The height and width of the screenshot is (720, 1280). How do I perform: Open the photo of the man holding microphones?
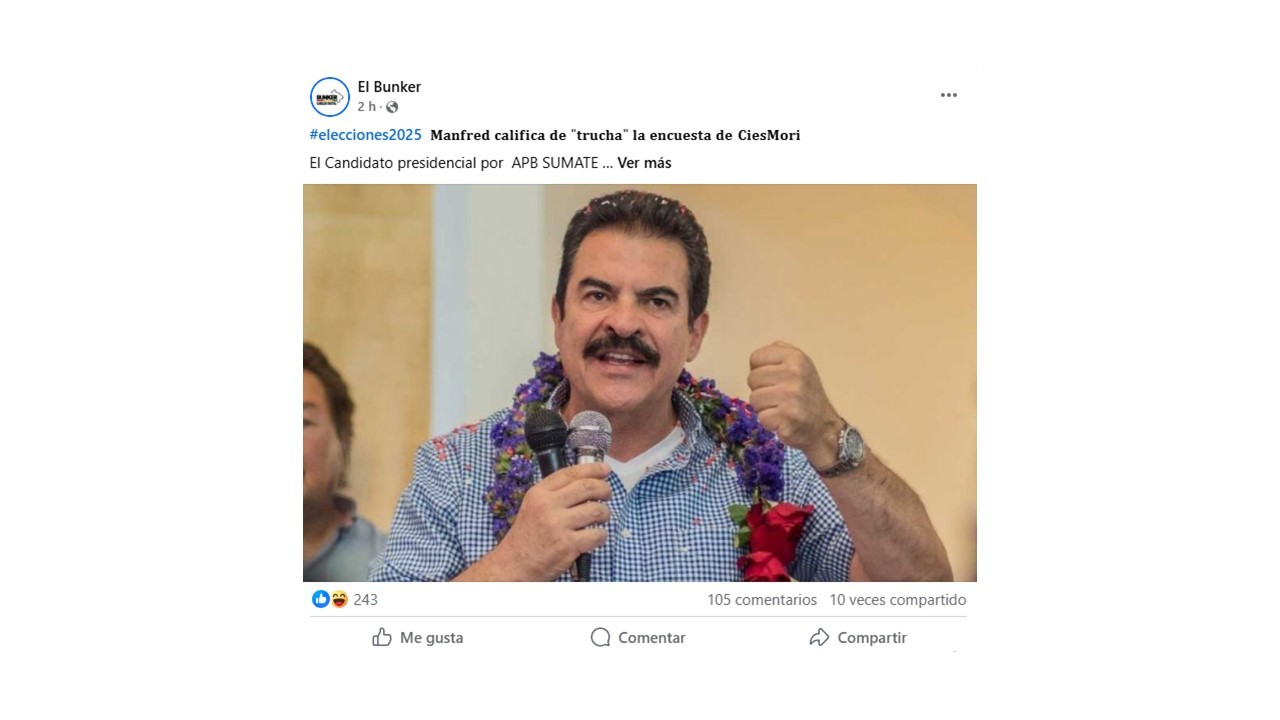coord(640,383)
